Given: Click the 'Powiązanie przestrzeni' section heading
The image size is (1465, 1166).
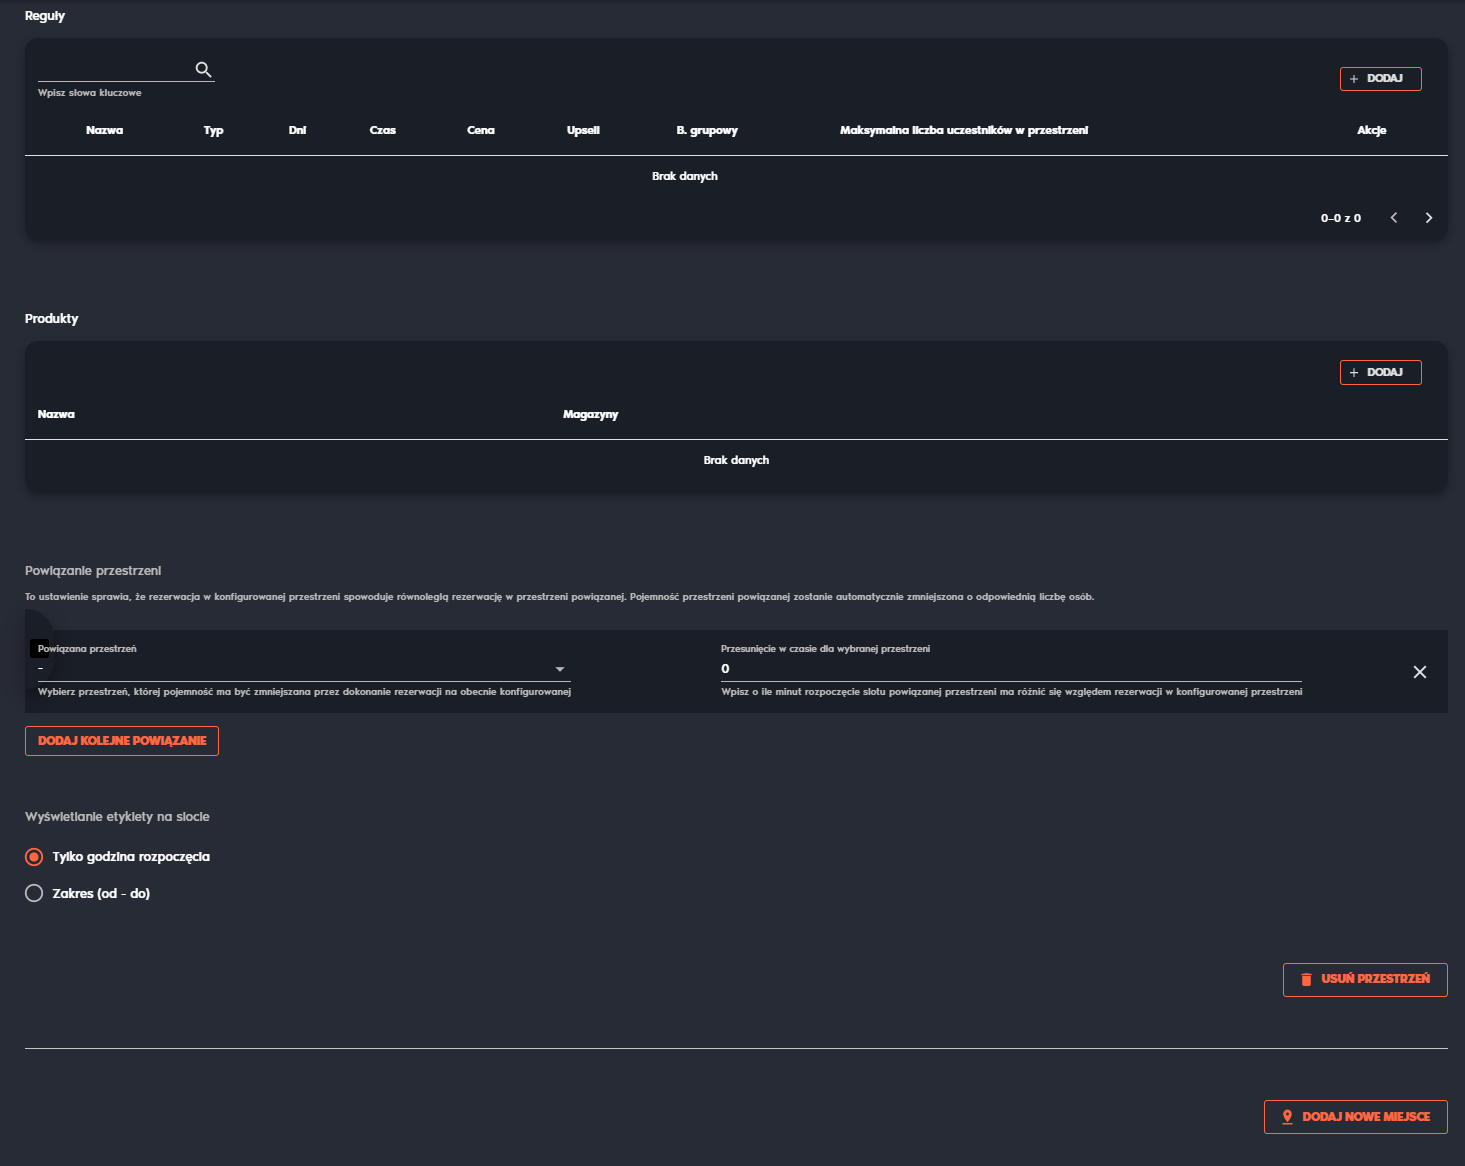Looking at the screenshot, I should [x=93, y=571].
